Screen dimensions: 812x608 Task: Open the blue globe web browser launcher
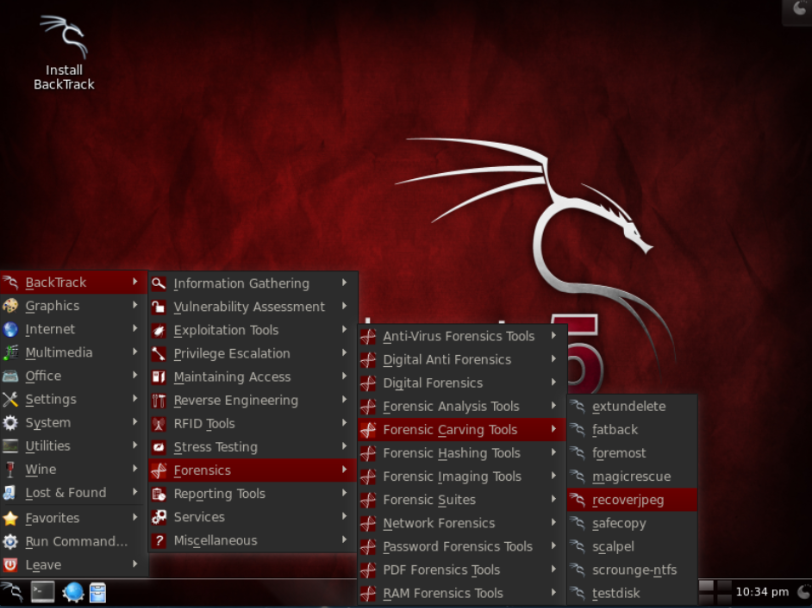(x=73, y=592)
